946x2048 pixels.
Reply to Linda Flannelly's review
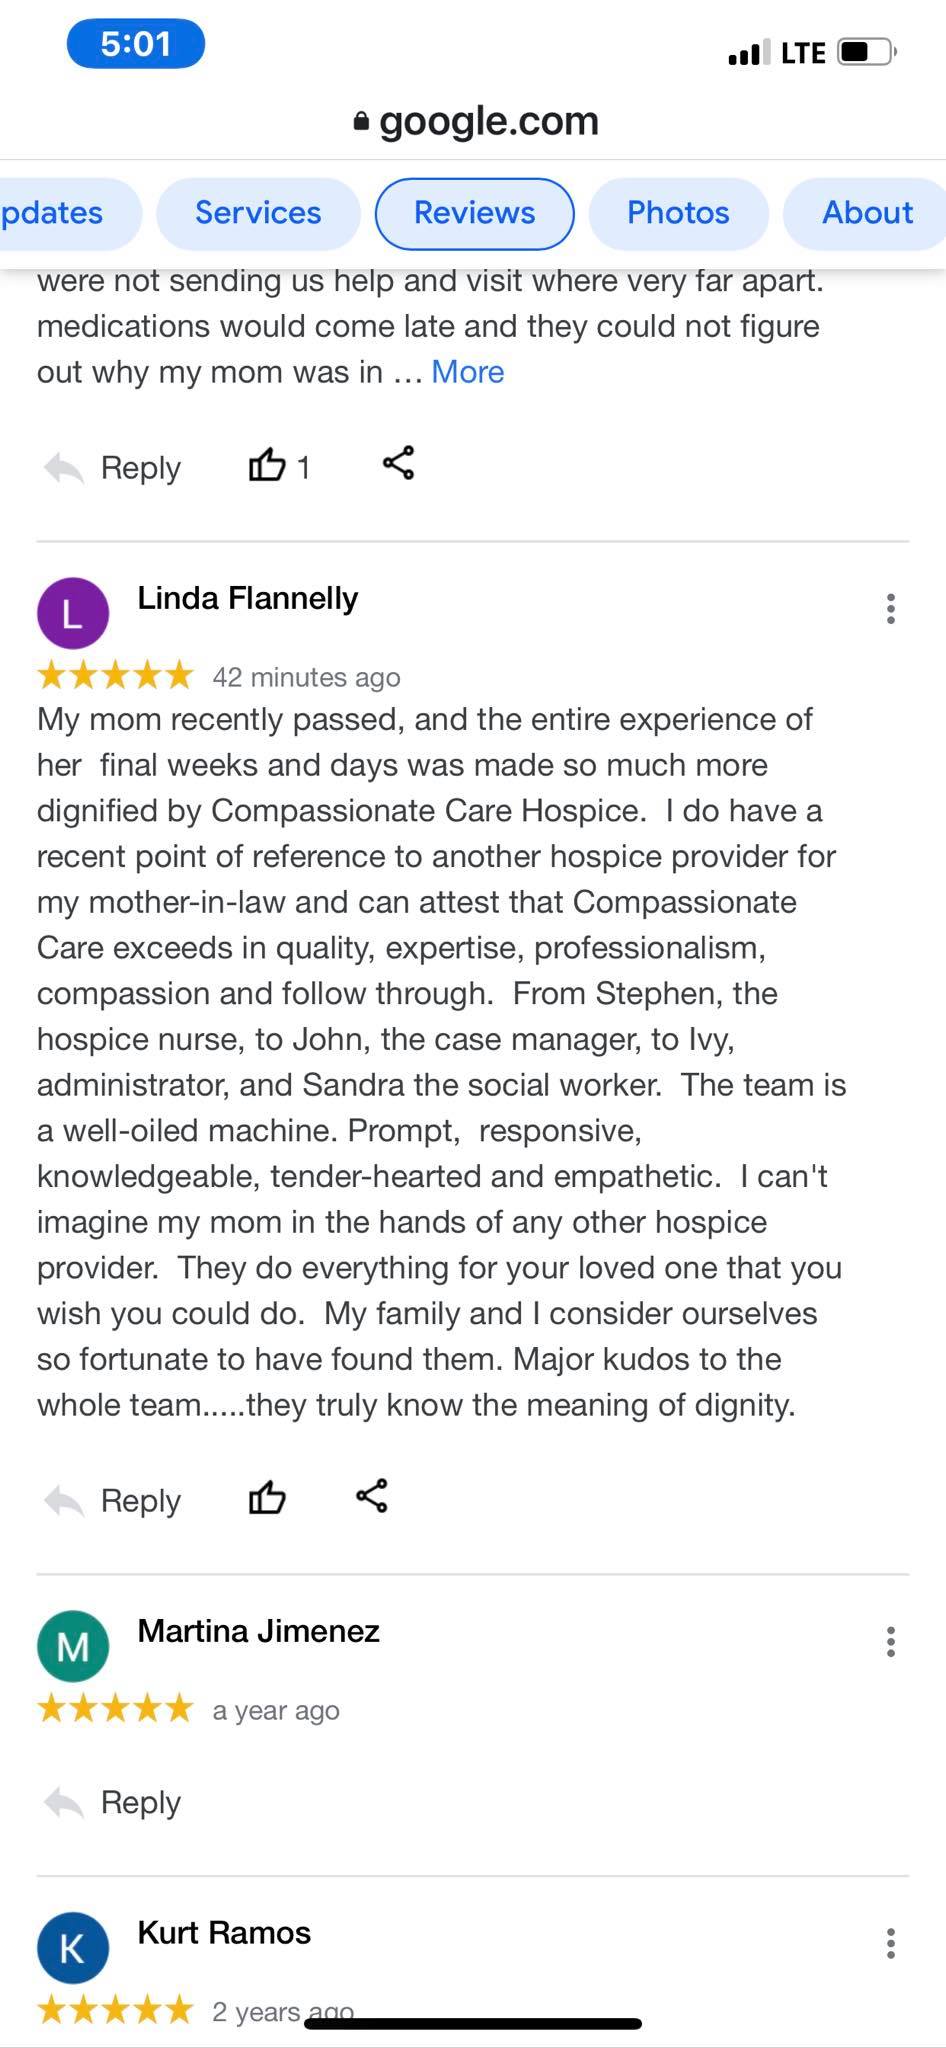[113, 1500]
